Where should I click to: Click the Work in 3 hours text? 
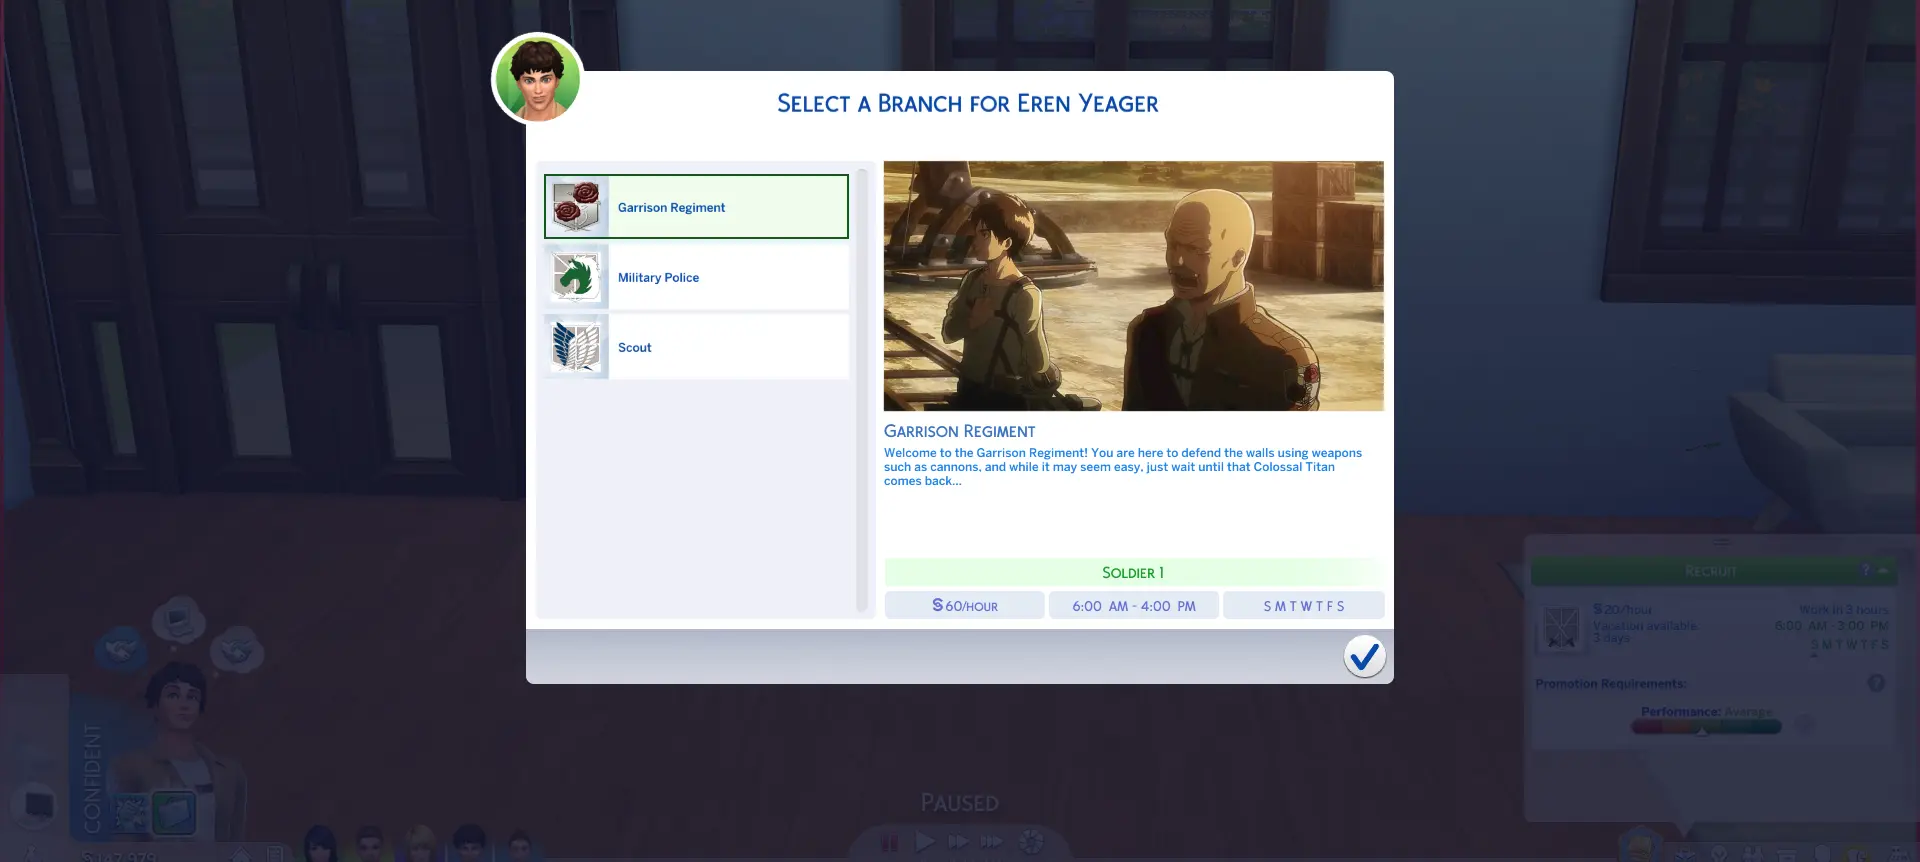[1844, 610]
